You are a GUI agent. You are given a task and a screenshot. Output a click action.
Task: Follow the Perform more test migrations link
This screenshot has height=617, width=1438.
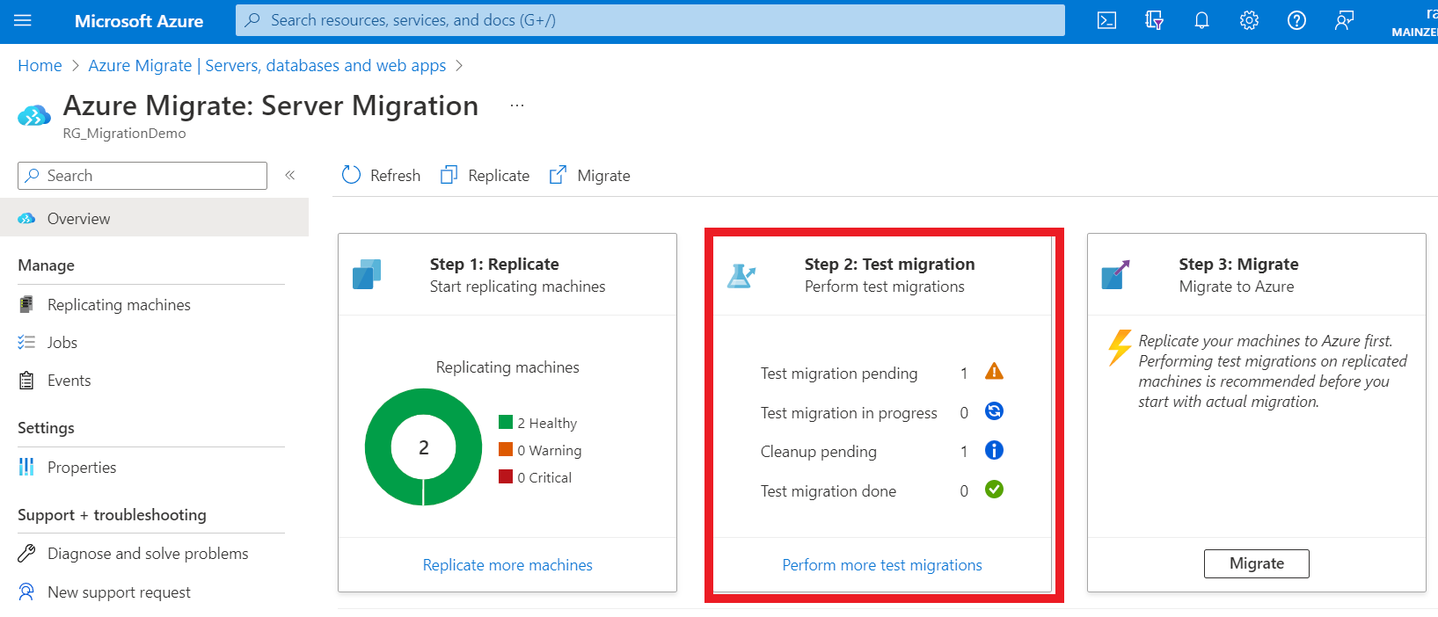[x=882, y=565]
